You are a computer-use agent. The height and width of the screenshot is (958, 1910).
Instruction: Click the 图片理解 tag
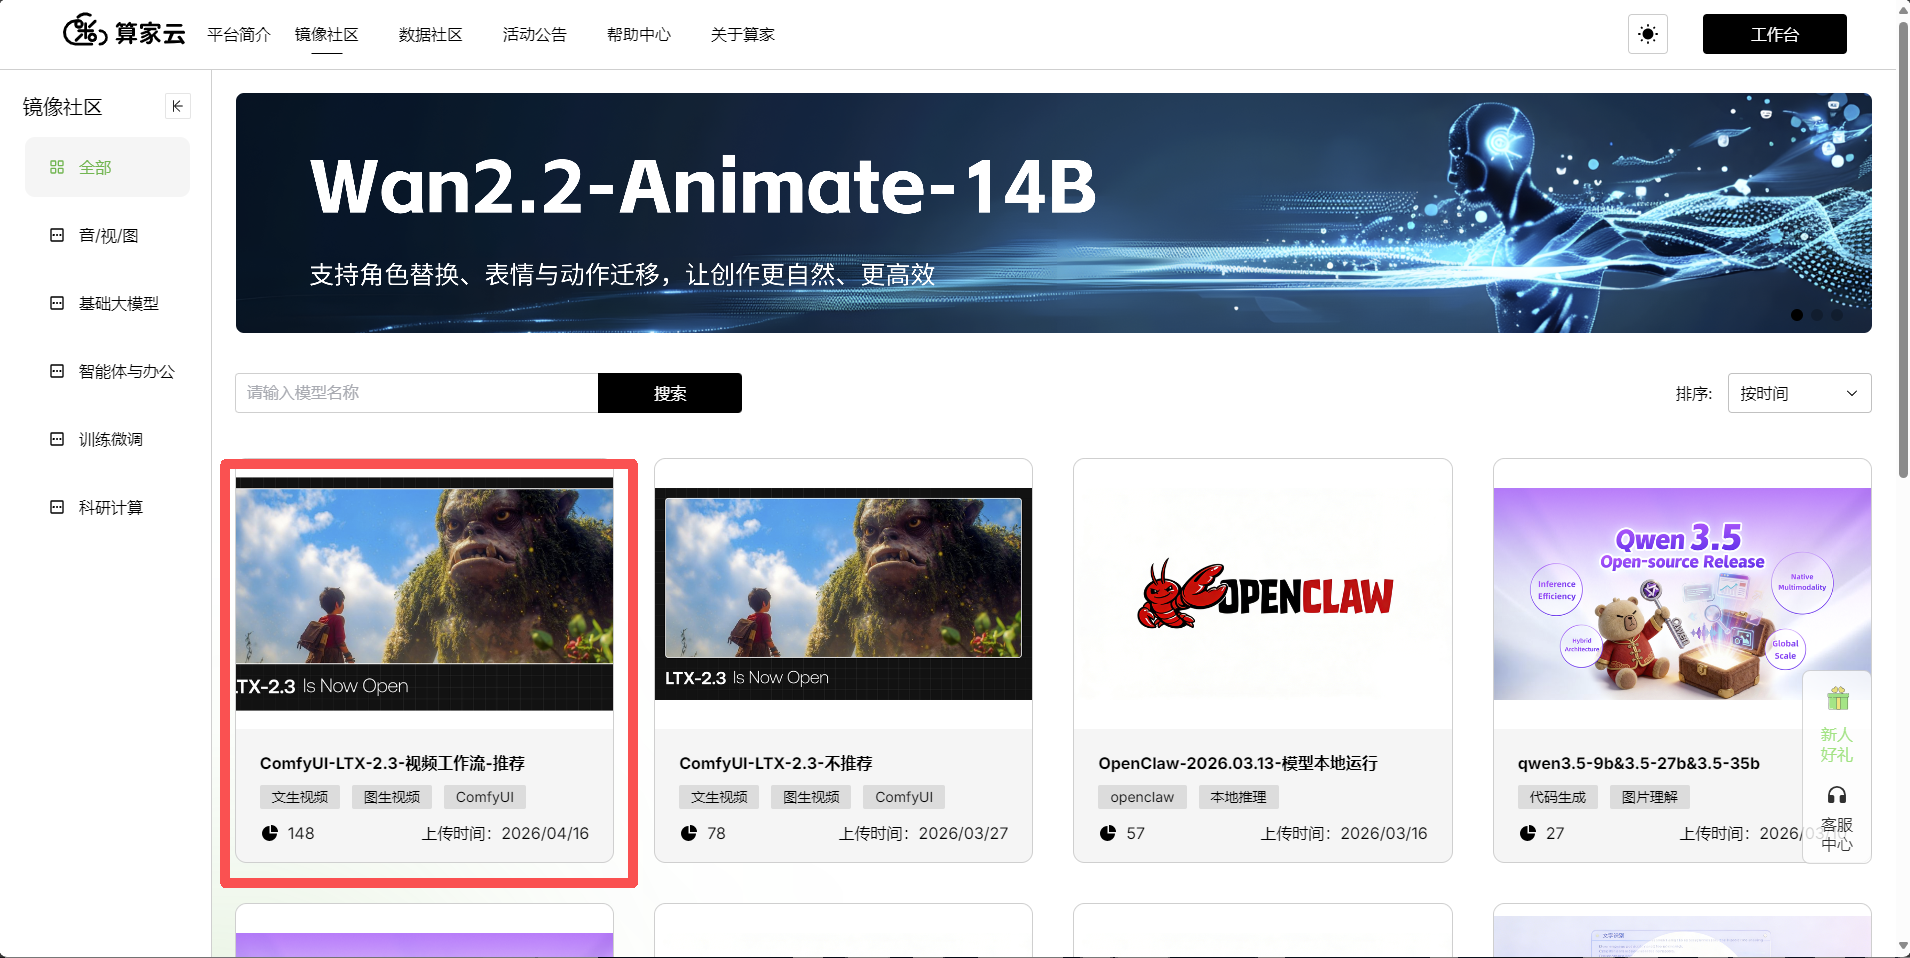[1650, 797]
